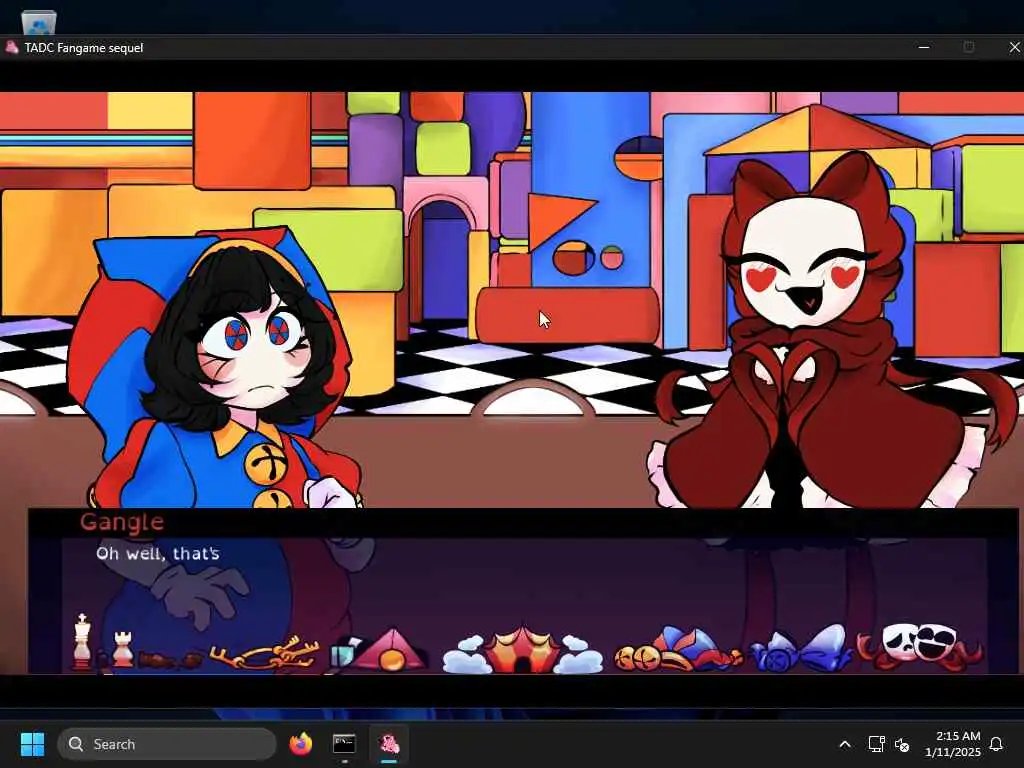
Task: Open Firefox from the taskbar
Action: pos(300,744)
